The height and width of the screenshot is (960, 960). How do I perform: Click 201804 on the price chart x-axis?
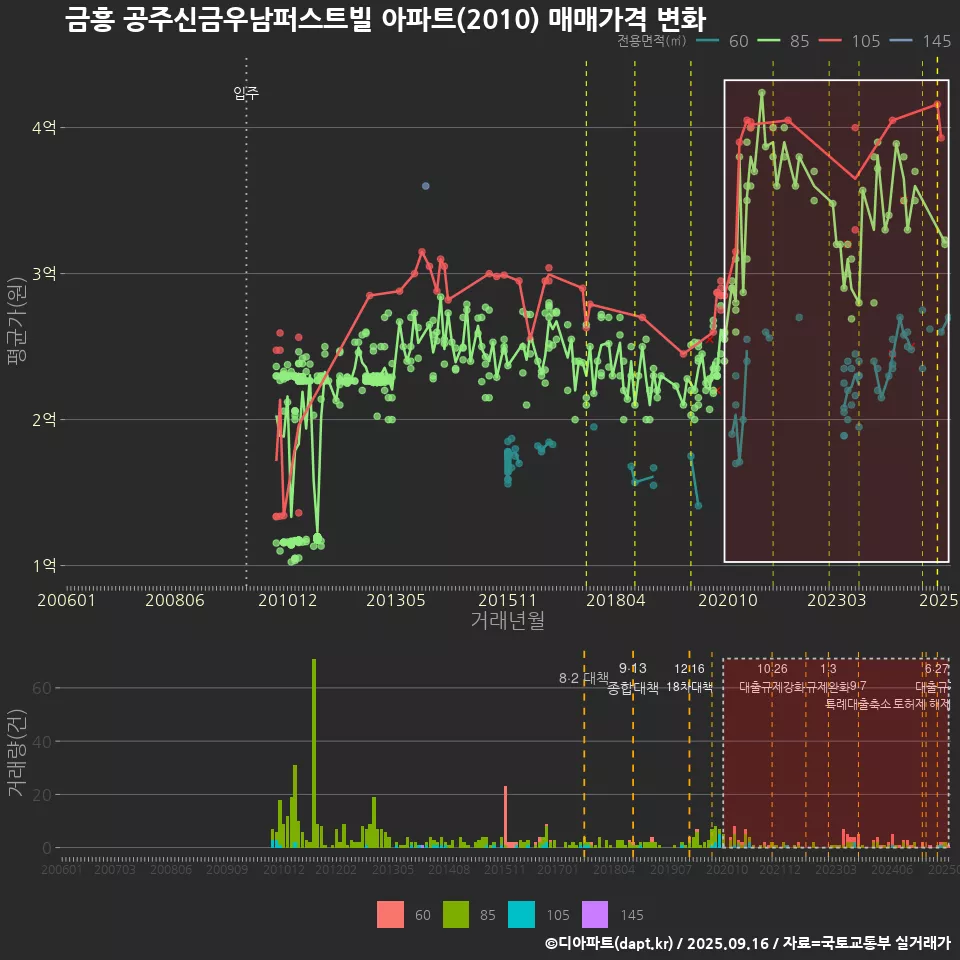pos(616,600)
